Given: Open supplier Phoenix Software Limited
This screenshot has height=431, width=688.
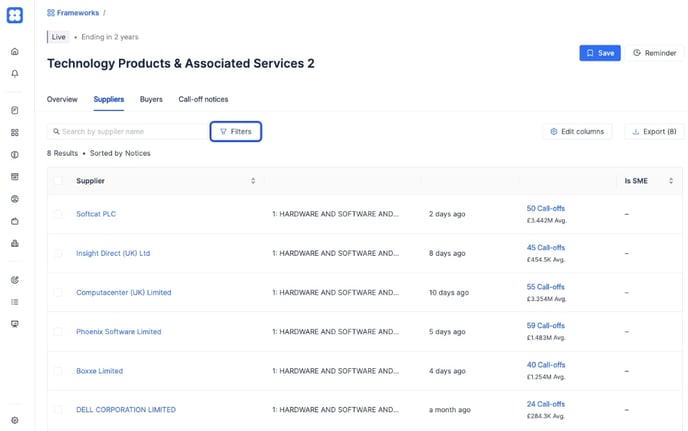Looking at the screenshot, I should click(x=119, y=331).
